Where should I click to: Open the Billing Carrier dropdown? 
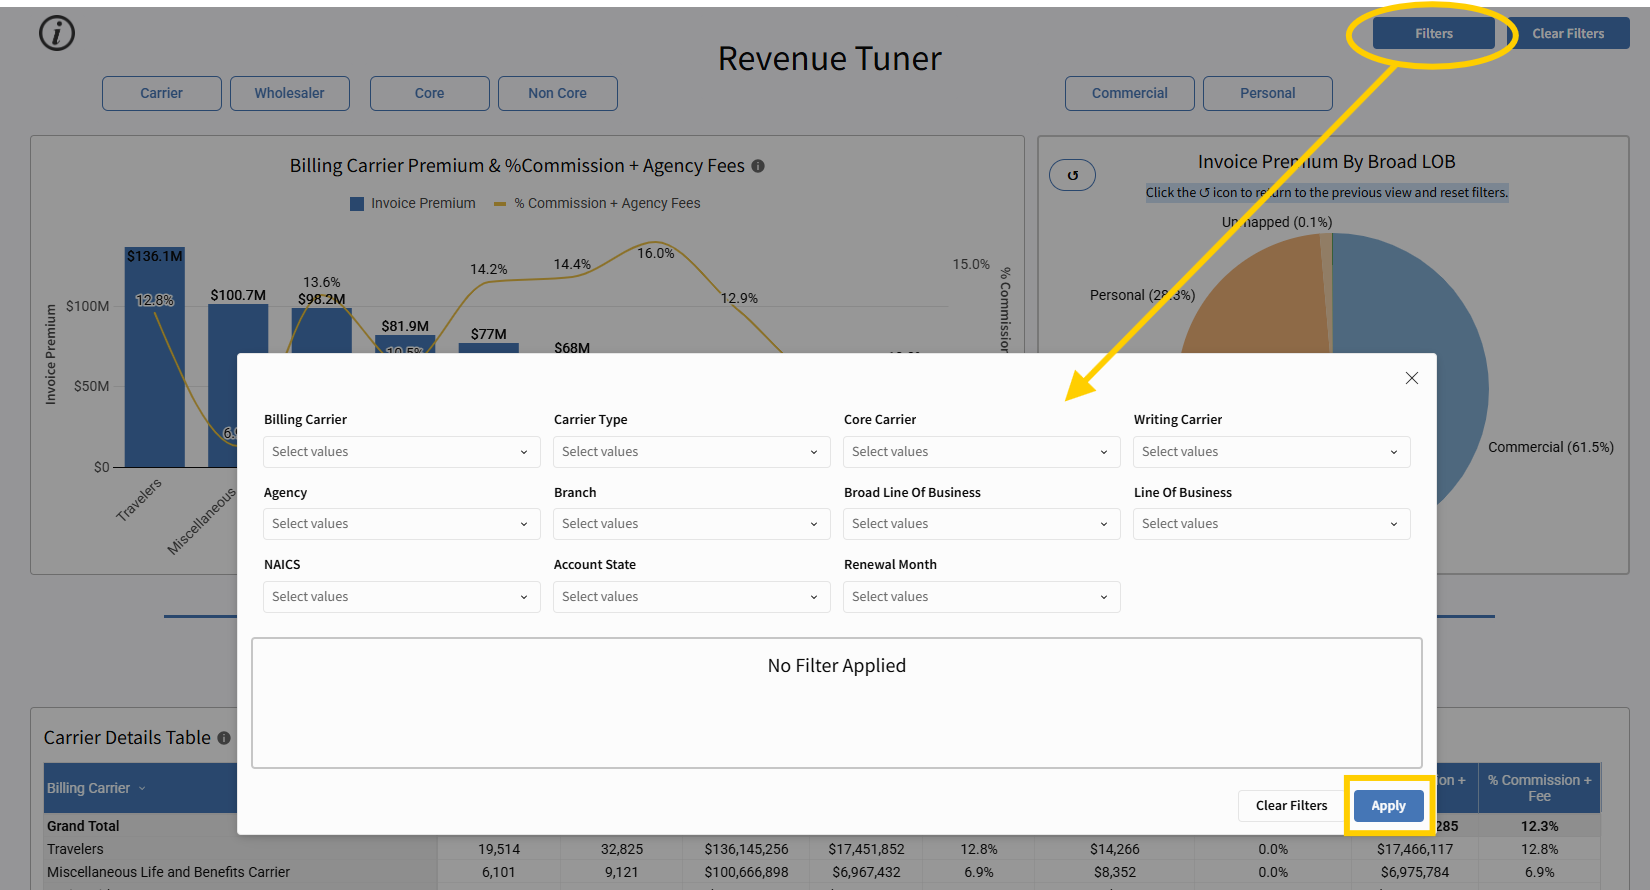tap(401, 452)
